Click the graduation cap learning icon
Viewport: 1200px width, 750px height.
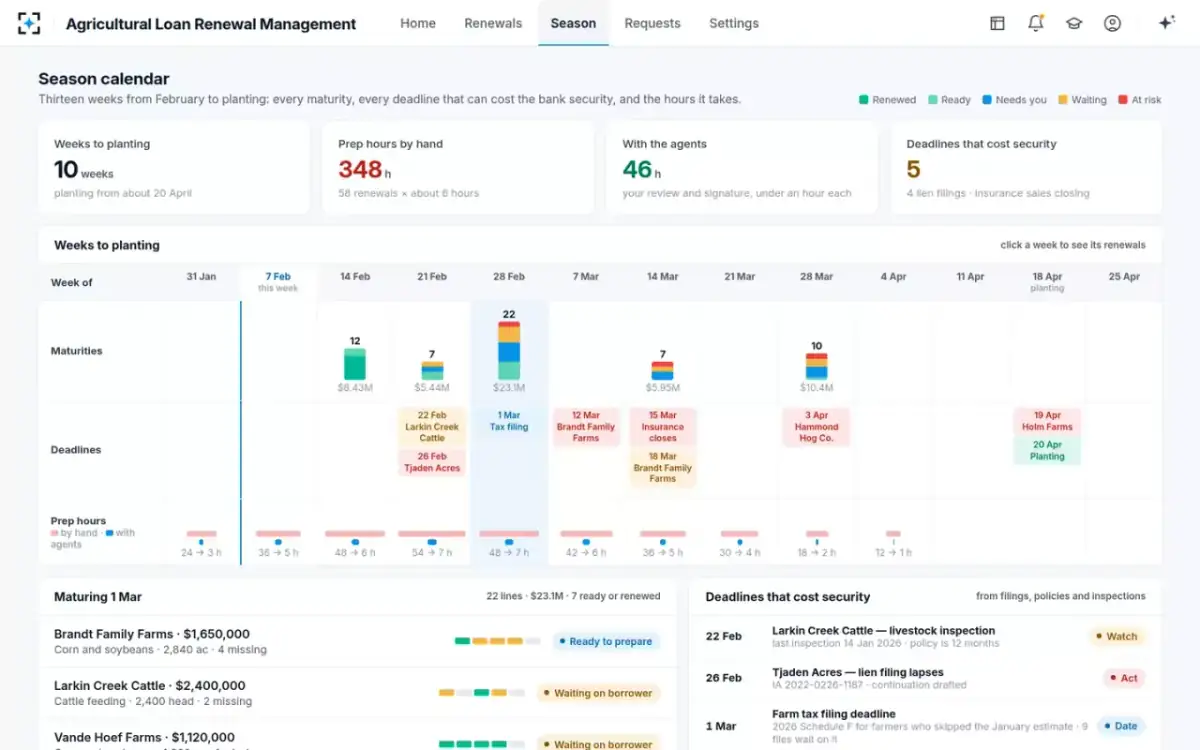(x=1074, y=23)
